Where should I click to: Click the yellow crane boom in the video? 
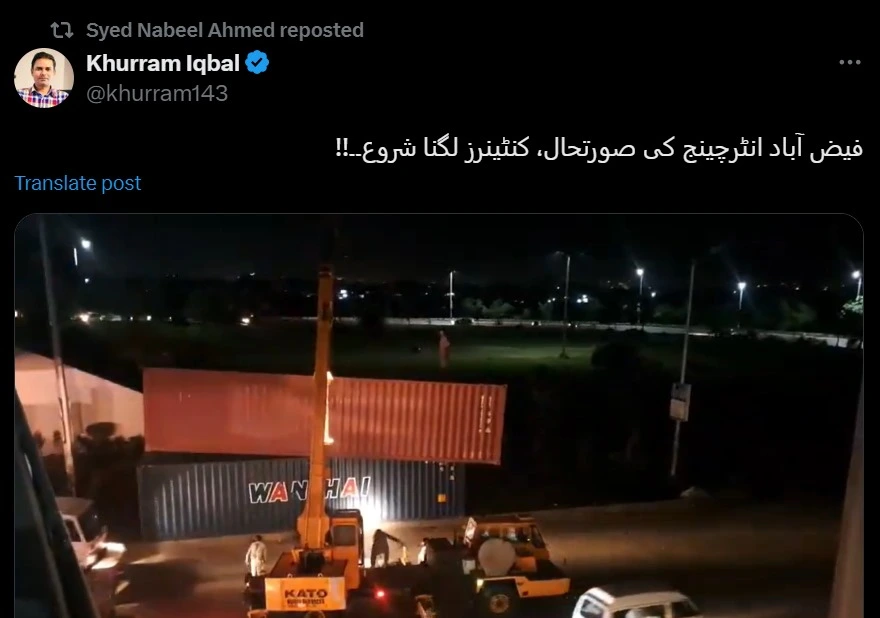click(x=322, y=393)
